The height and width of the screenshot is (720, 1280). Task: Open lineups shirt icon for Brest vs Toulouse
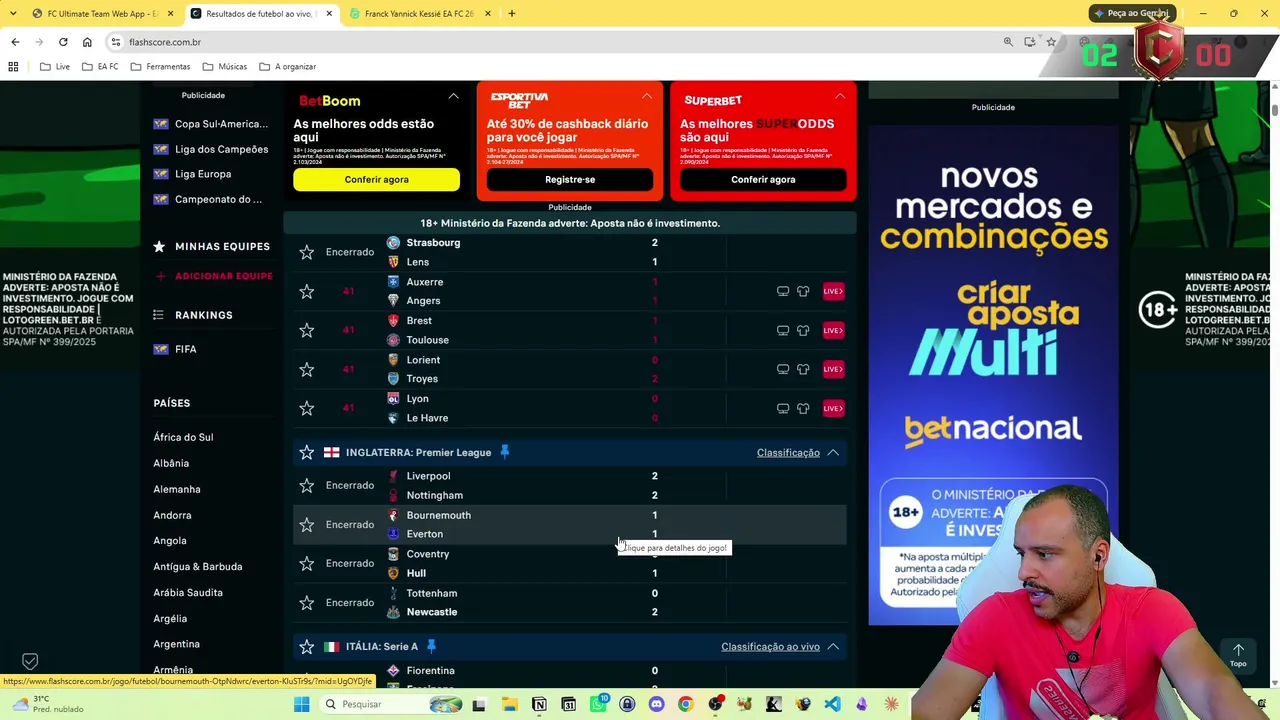tap(803, 330)
